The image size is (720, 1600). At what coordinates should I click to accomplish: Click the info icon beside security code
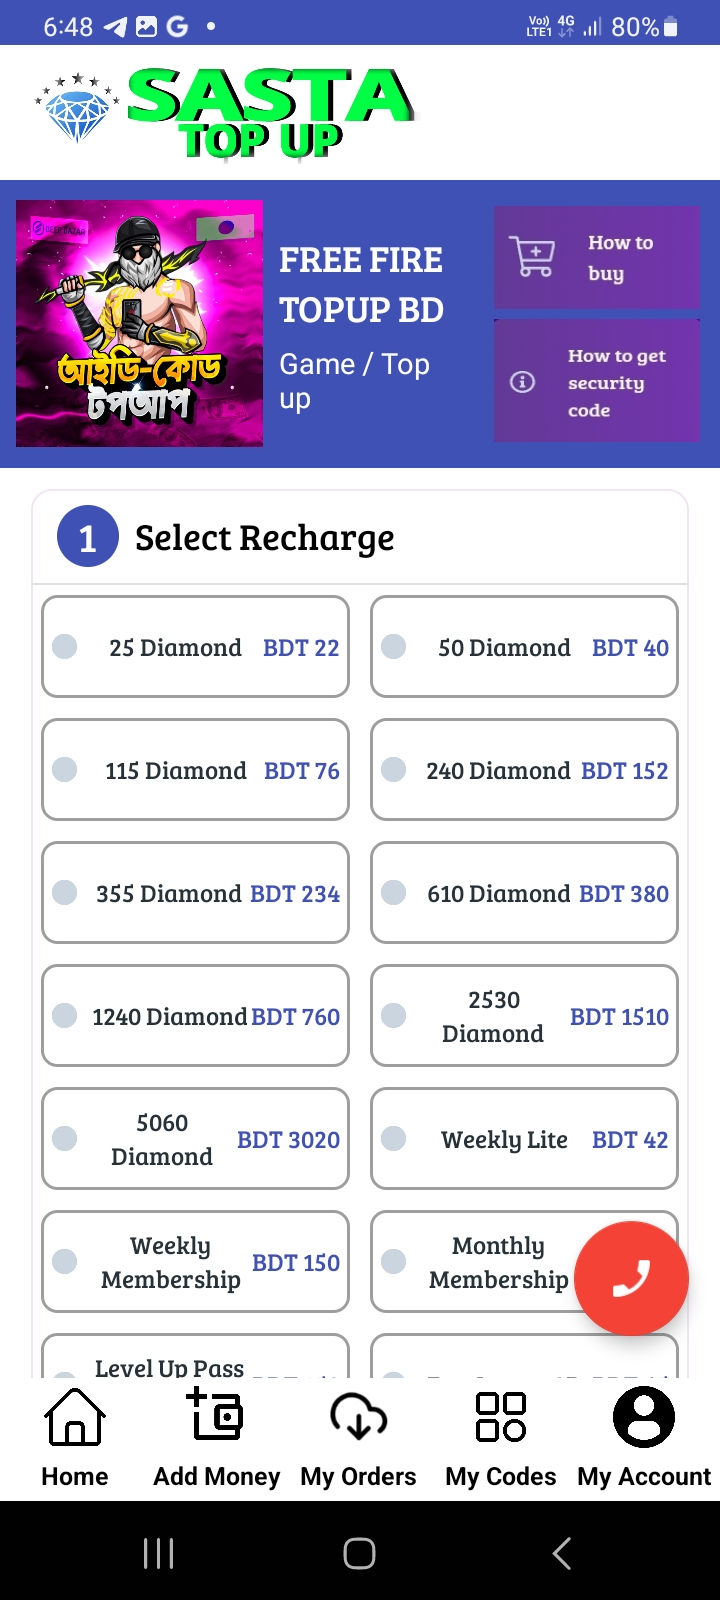click(x=522, y=382)
